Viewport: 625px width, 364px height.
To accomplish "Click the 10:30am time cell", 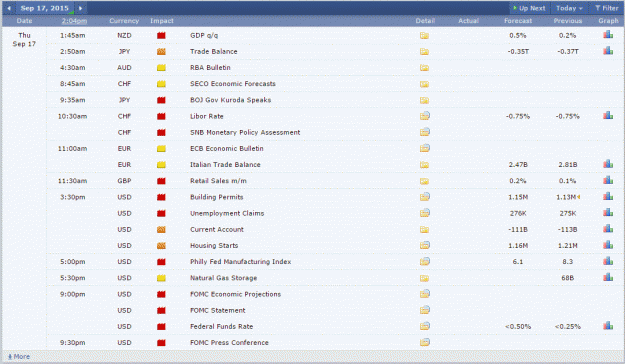I will pyautogui.click(x=72, y=116).
